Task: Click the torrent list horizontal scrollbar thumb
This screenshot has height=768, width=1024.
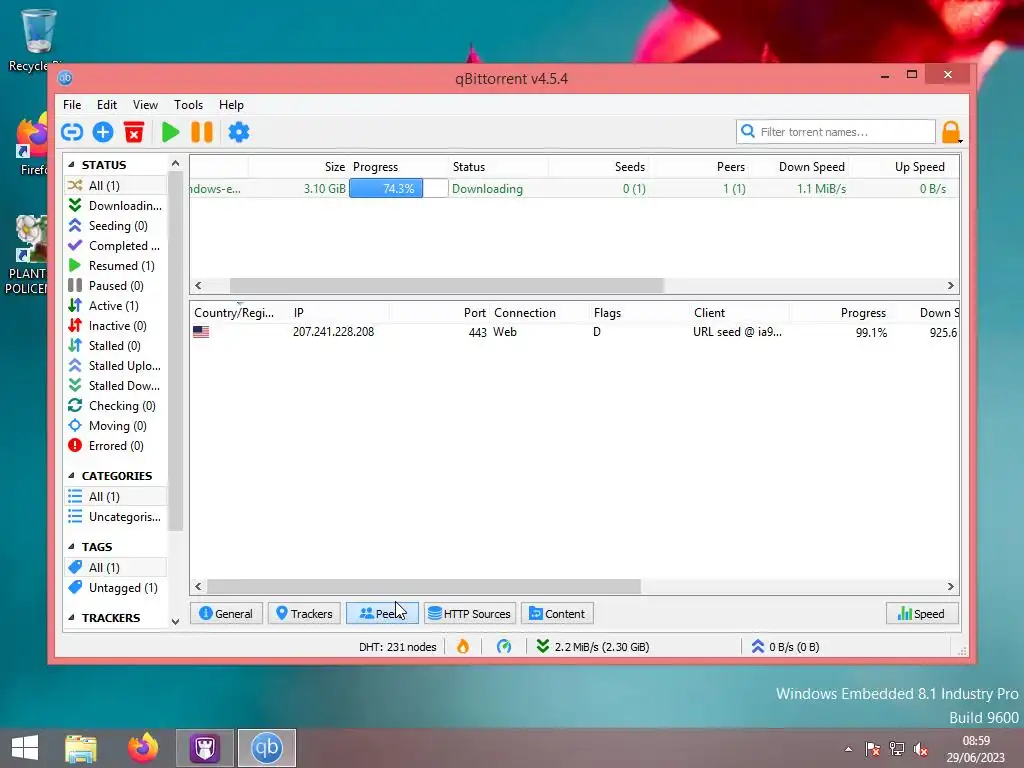Action: pos(447,285)
